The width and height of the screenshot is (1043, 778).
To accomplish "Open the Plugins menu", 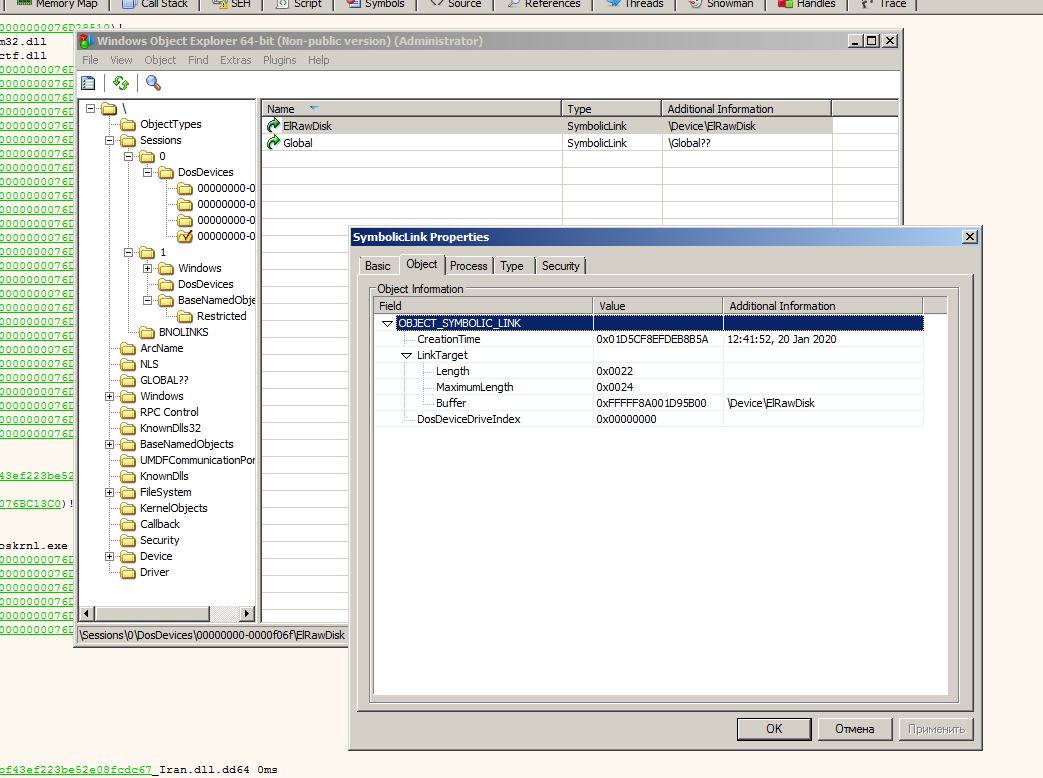I will pos(279,60).
